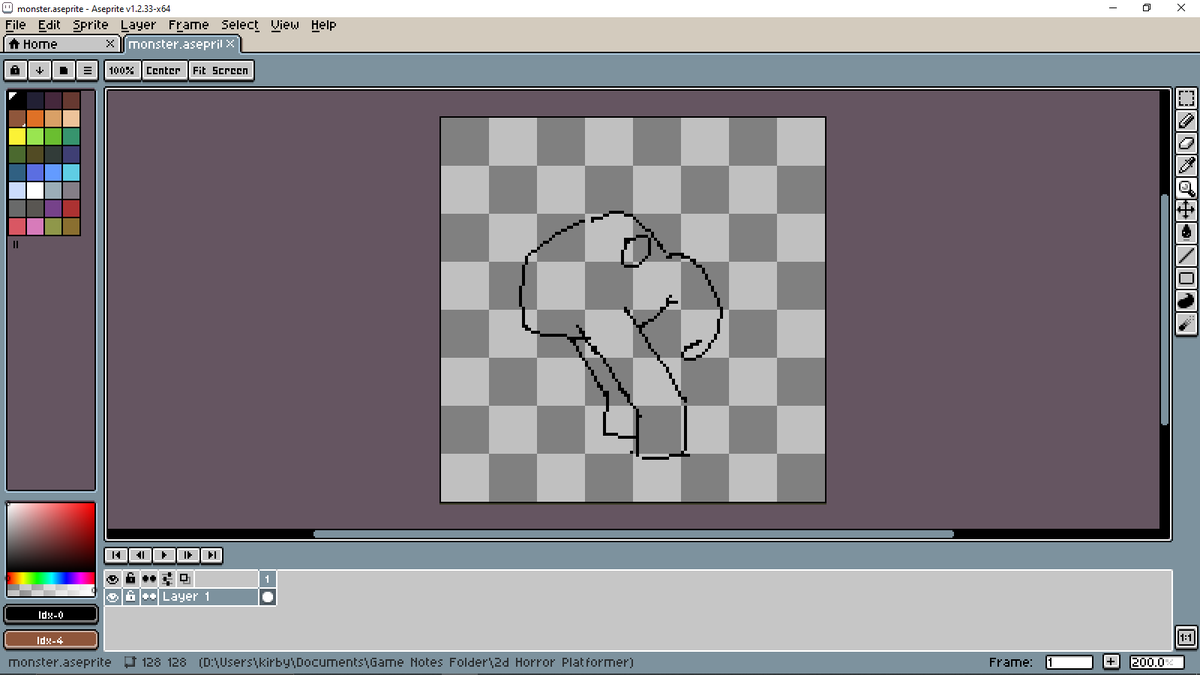The height and width of the screenshot is (675, 1200).
Task: Click the palette edit lock icon
Action: click(16, 71)
